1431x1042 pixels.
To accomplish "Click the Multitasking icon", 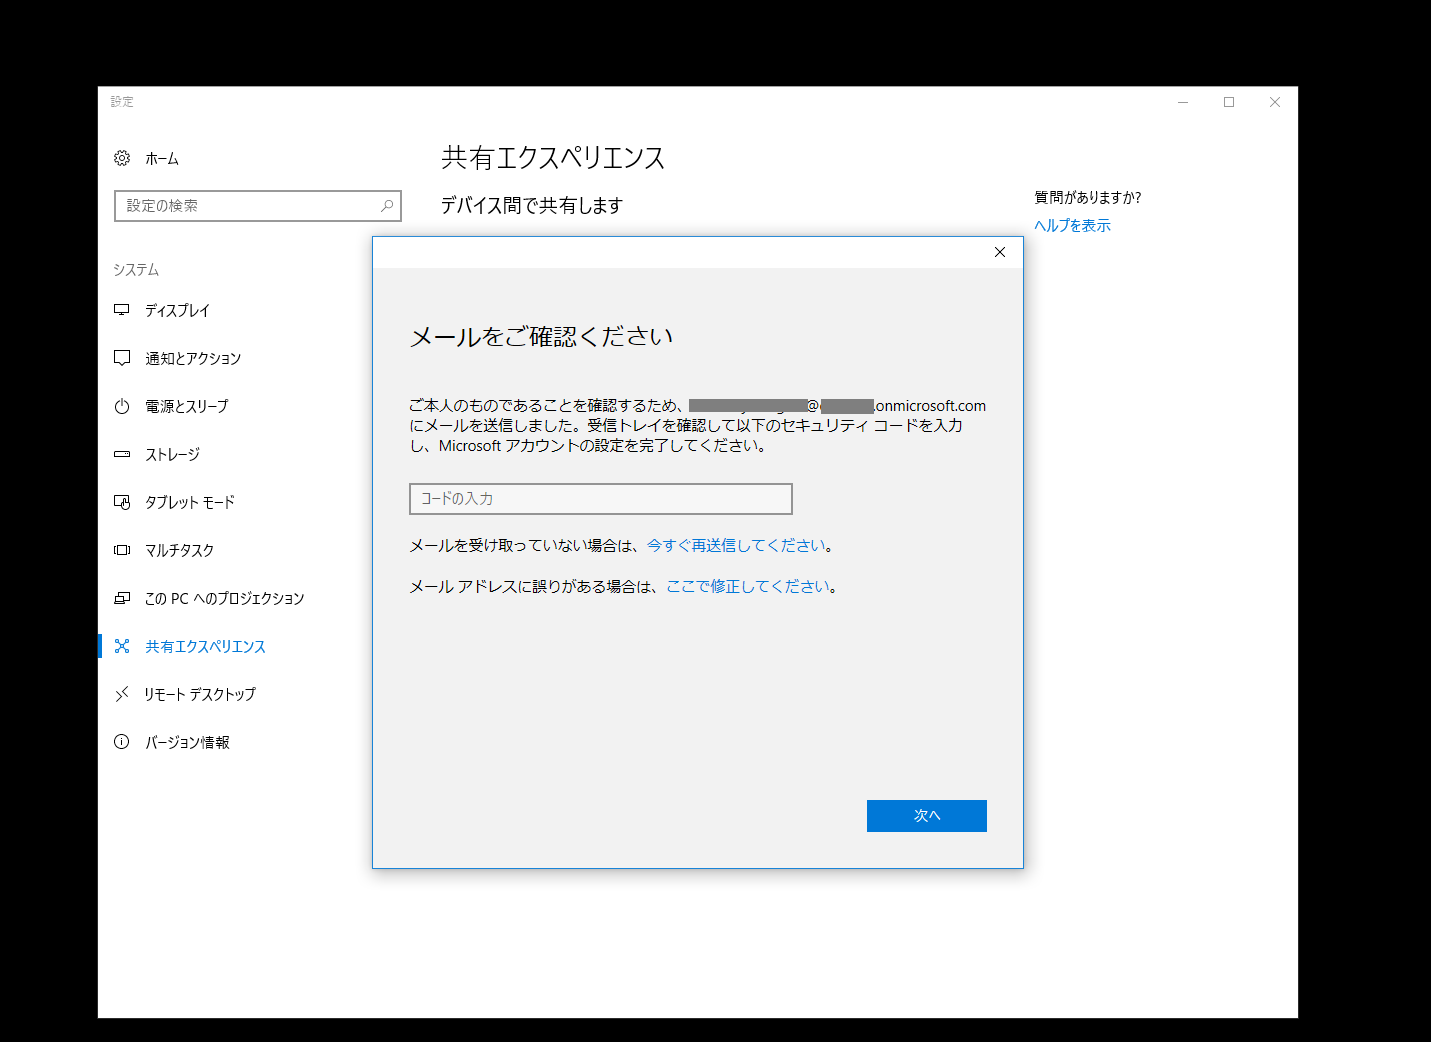I will 122,550.
